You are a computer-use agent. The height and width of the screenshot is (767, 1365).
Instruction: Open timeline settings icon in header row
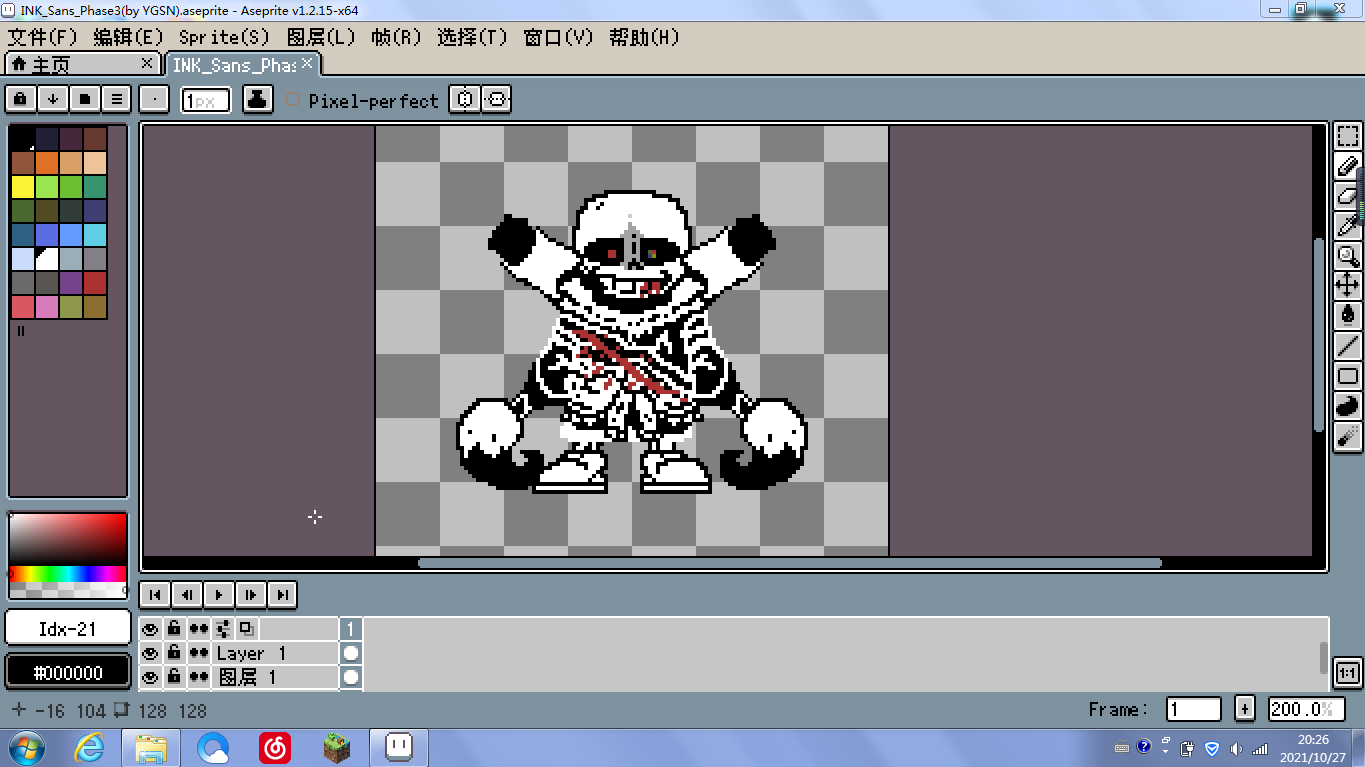tap(222, 629)
